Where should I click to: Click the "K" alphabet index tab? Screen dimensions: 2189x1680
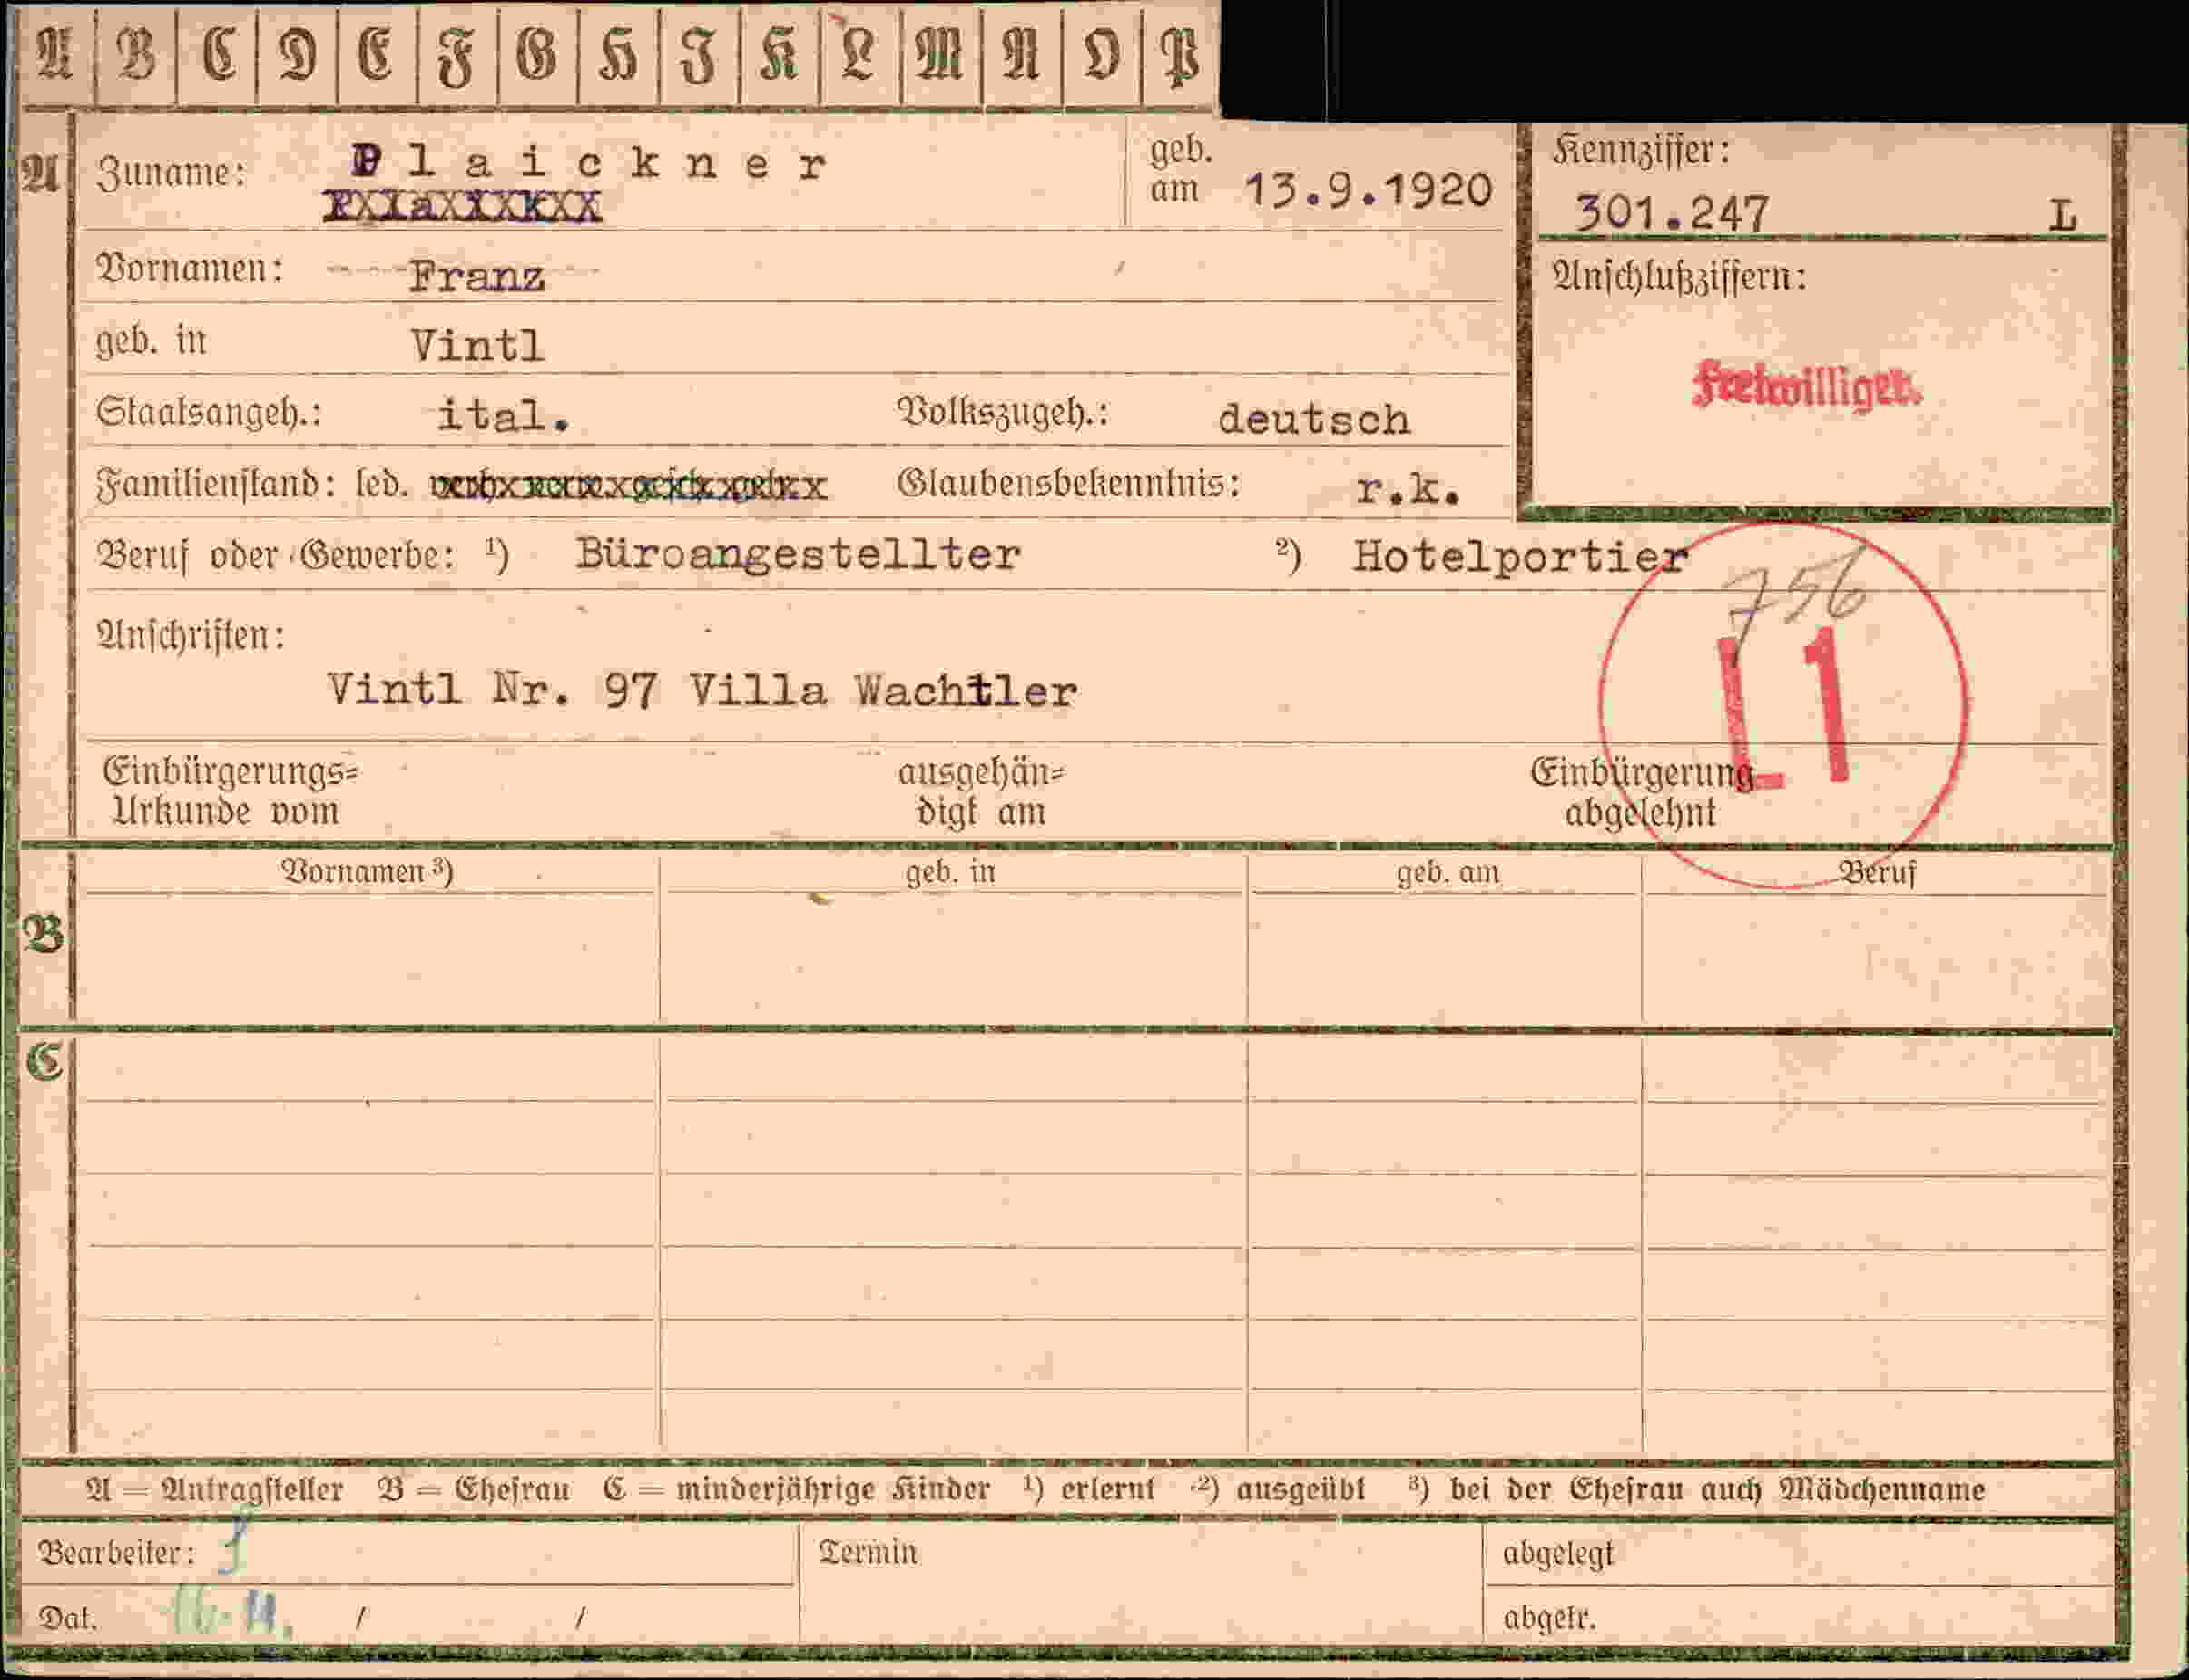point(779,55)
